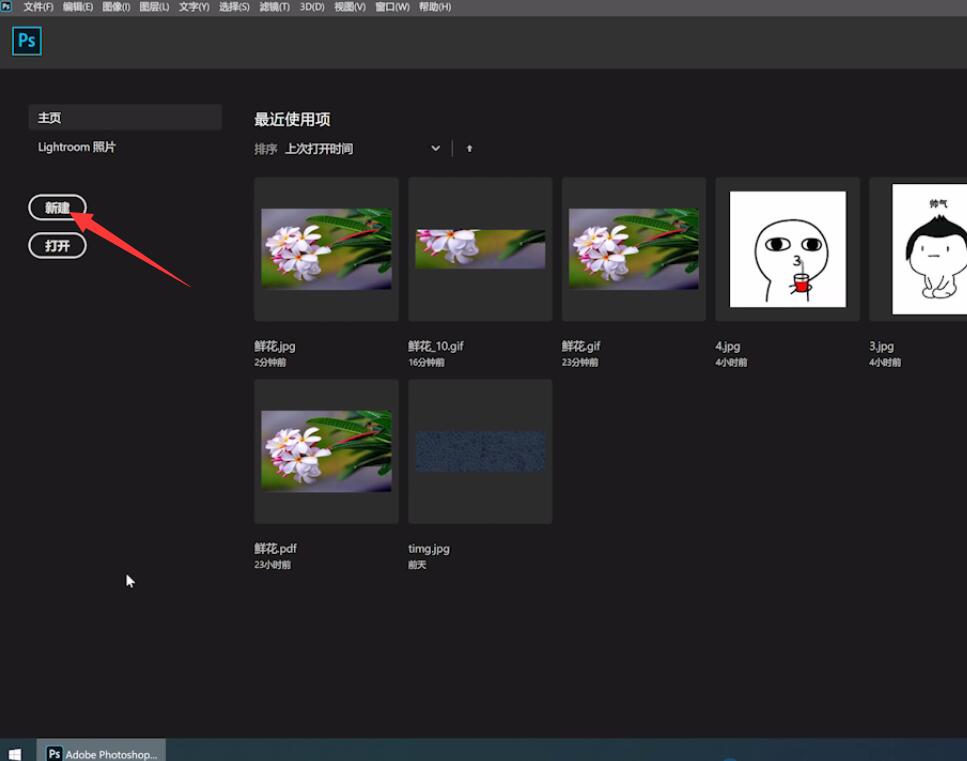Open the 4.jpg cartoon thumbnail
The height and width of the screenshot is (761, 967).
(788, 249)
